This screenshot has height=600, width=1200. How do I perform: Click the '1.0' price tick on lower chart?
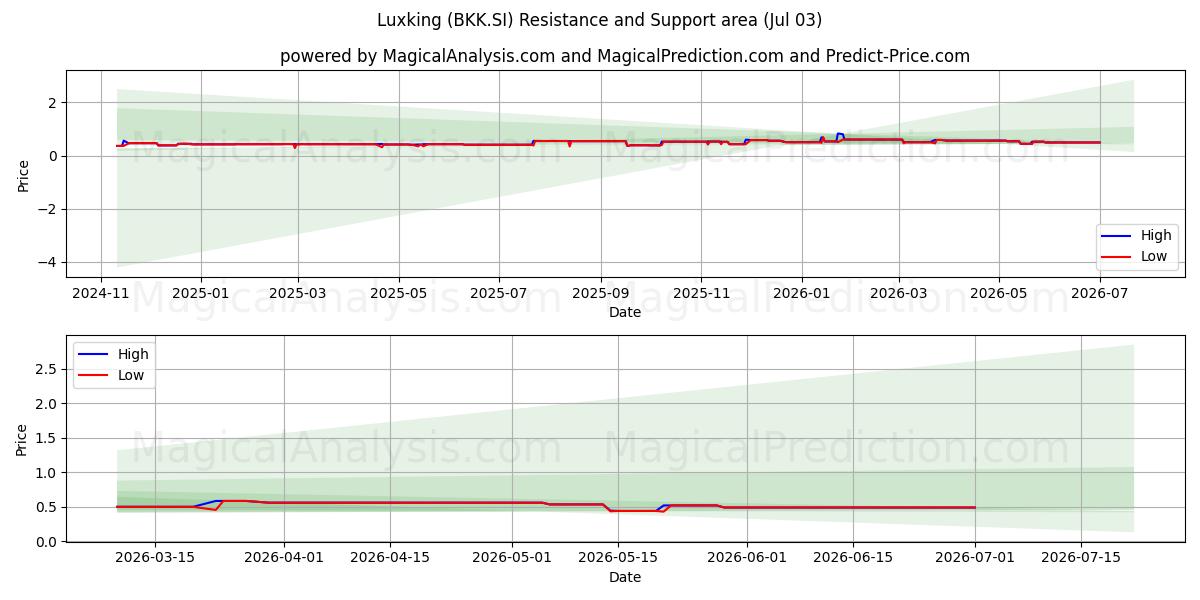click(48, 473)
